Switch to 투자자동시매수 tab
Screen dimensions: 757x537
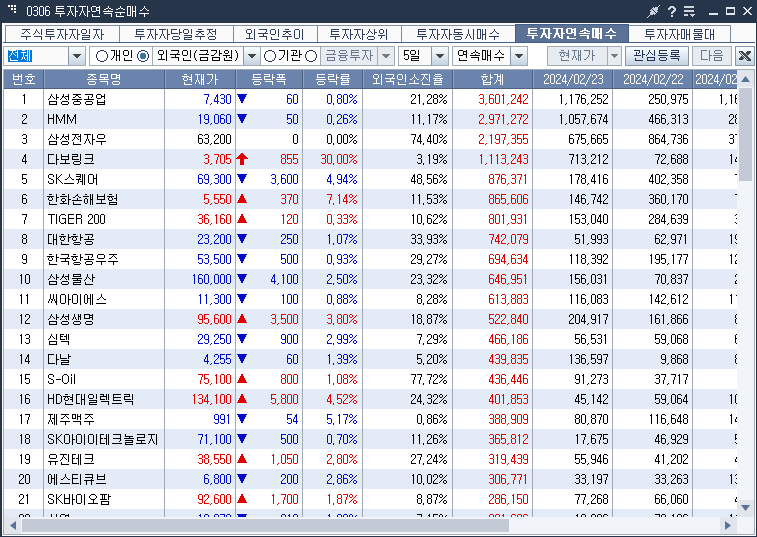point(458,34)
